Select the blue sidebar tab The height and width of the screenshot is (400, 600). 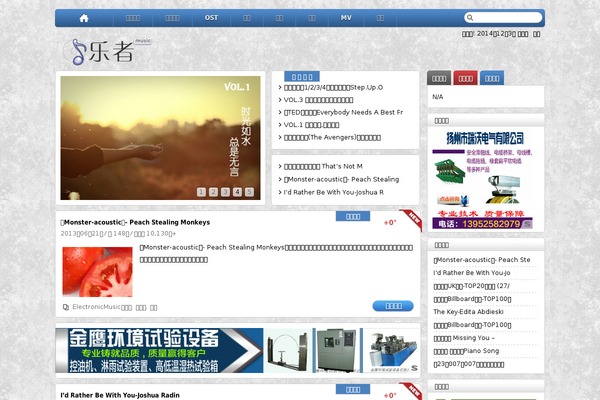tap(492, 78)
